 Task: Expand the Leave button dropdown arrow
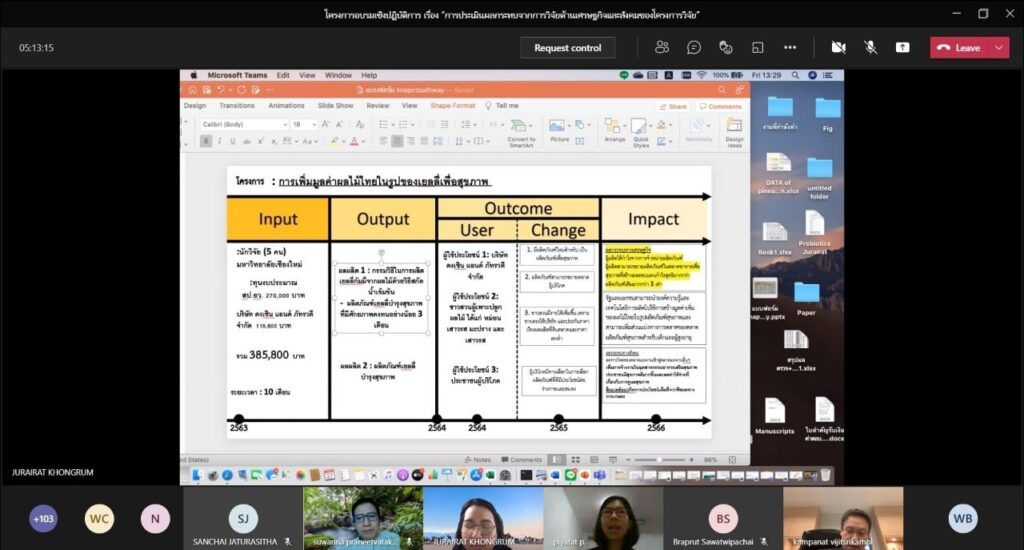(x=999, y=47)
